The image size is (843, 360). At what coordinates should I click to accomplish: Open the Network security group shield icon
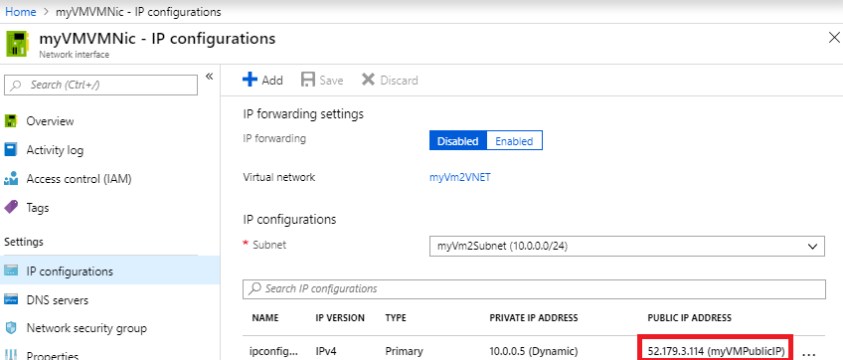11,328
